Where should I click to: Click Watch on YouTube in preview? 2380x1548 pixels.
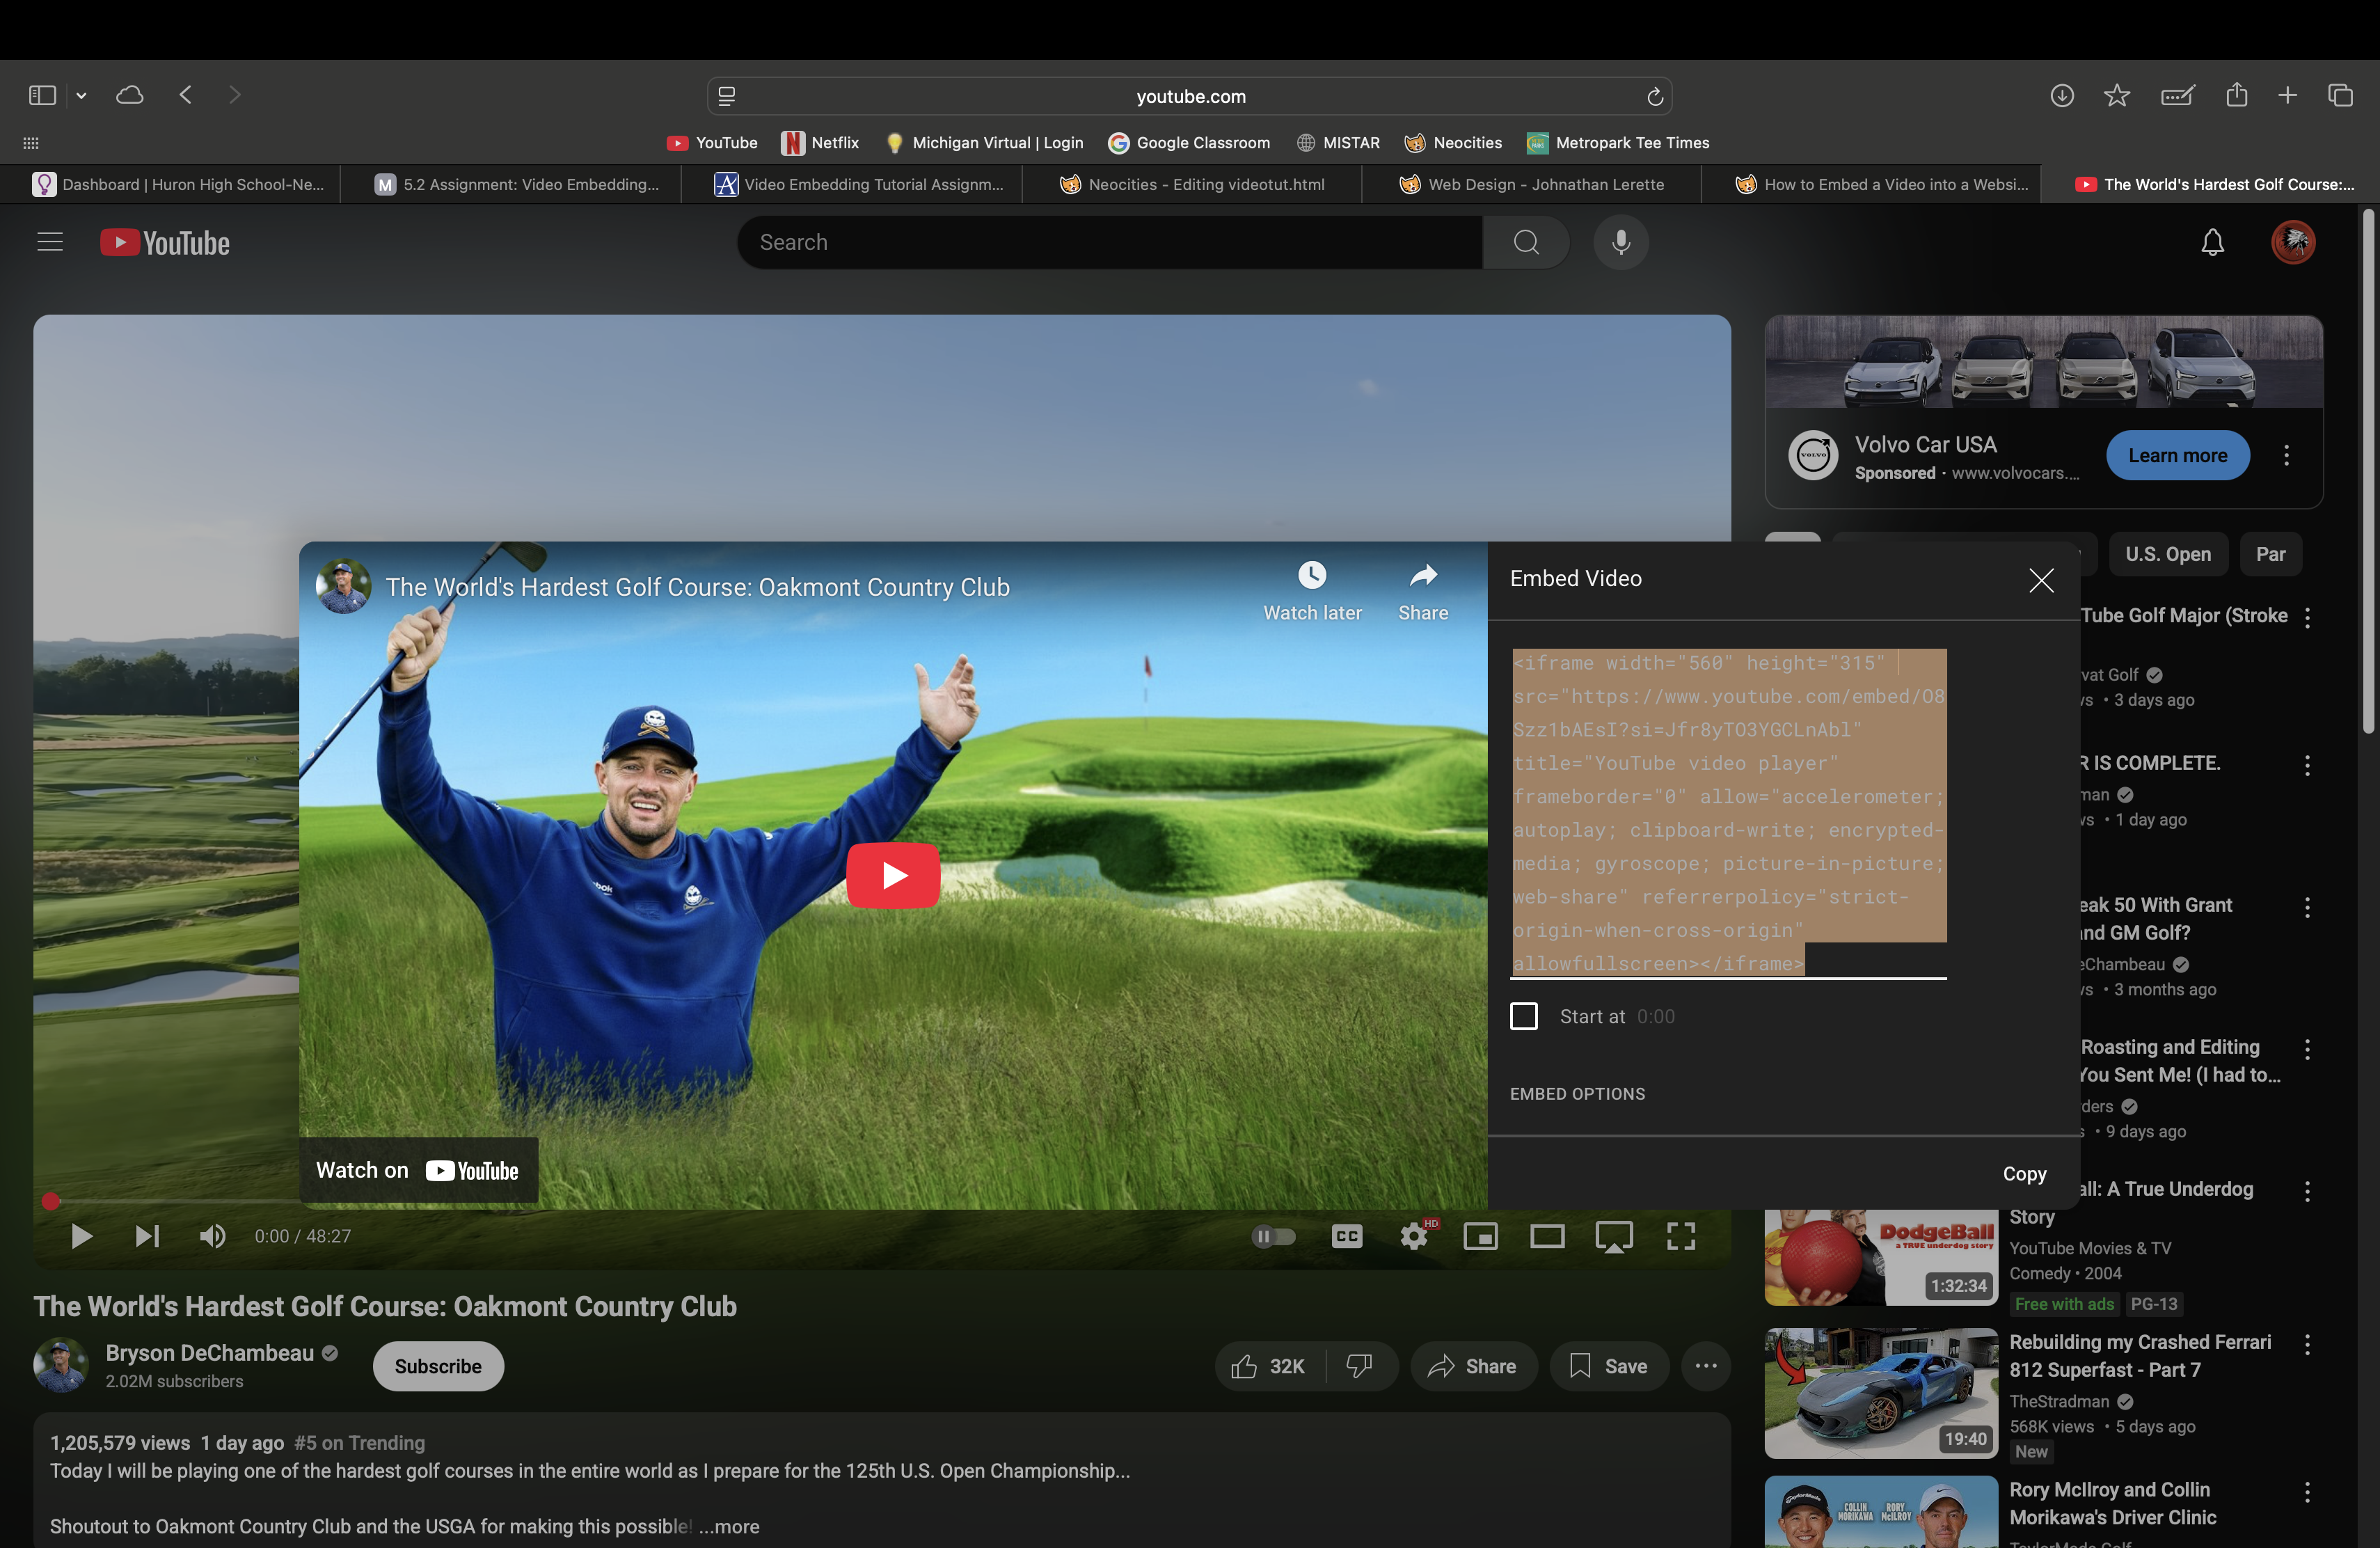pyautogui.click(x=418, y=1170)
